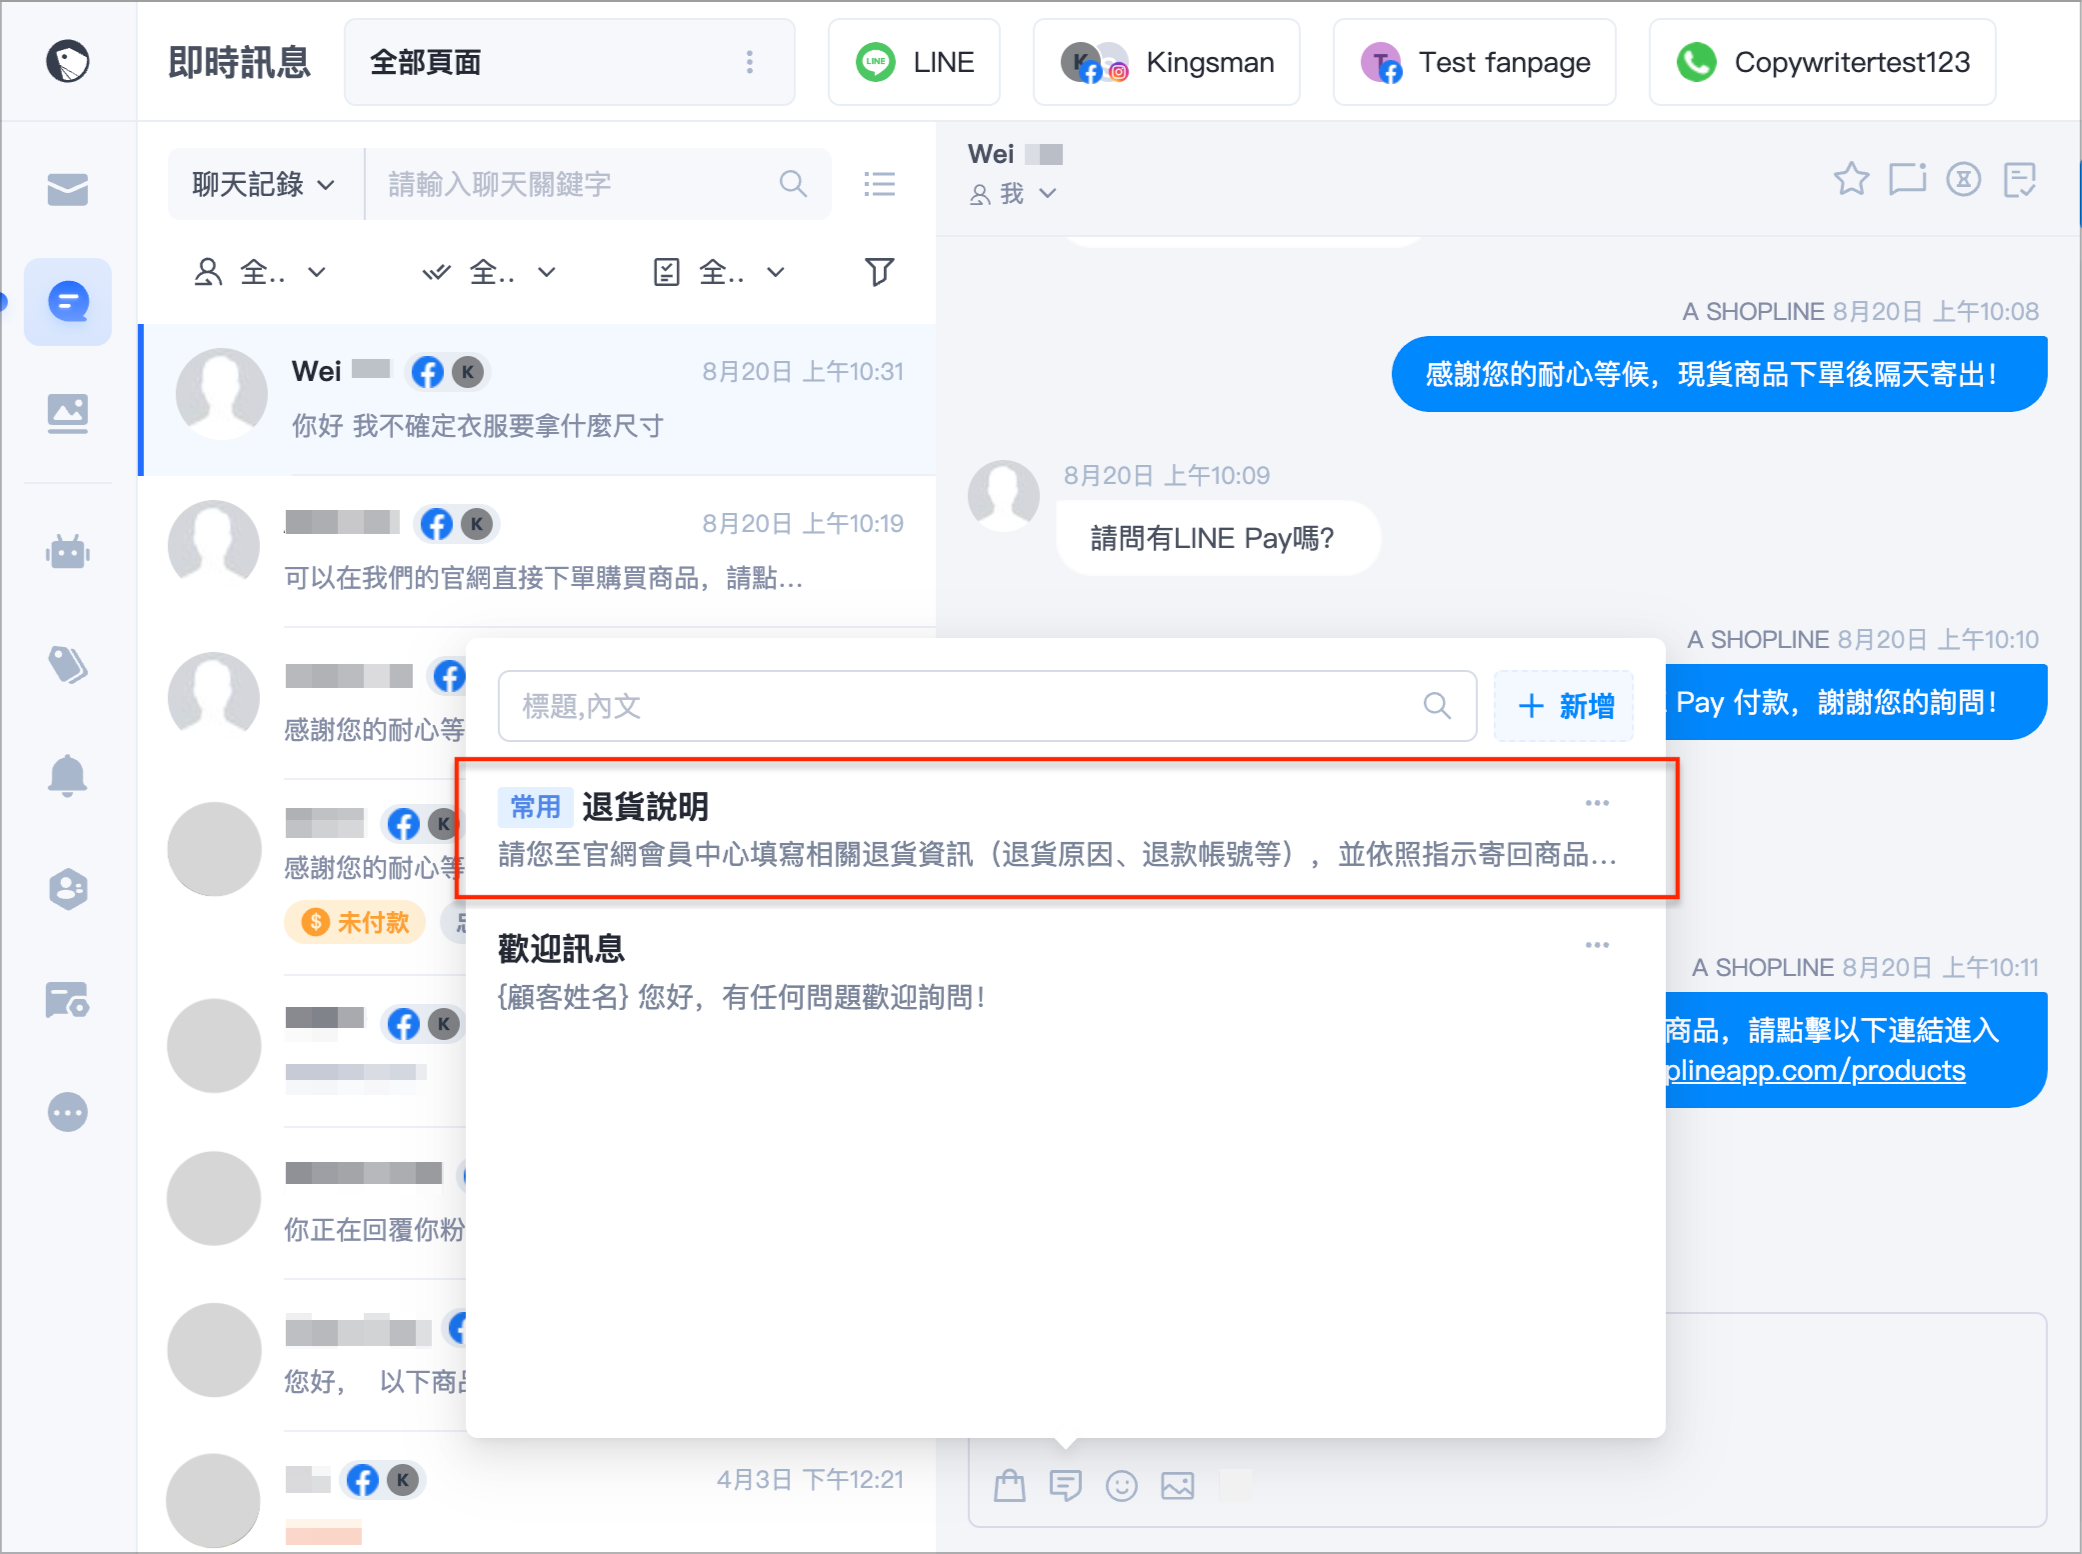Image resolution: width=2082 pixels, height=1554 pixels.
Task: Open the chatbot robot sidebar icon
Action: 67,551
